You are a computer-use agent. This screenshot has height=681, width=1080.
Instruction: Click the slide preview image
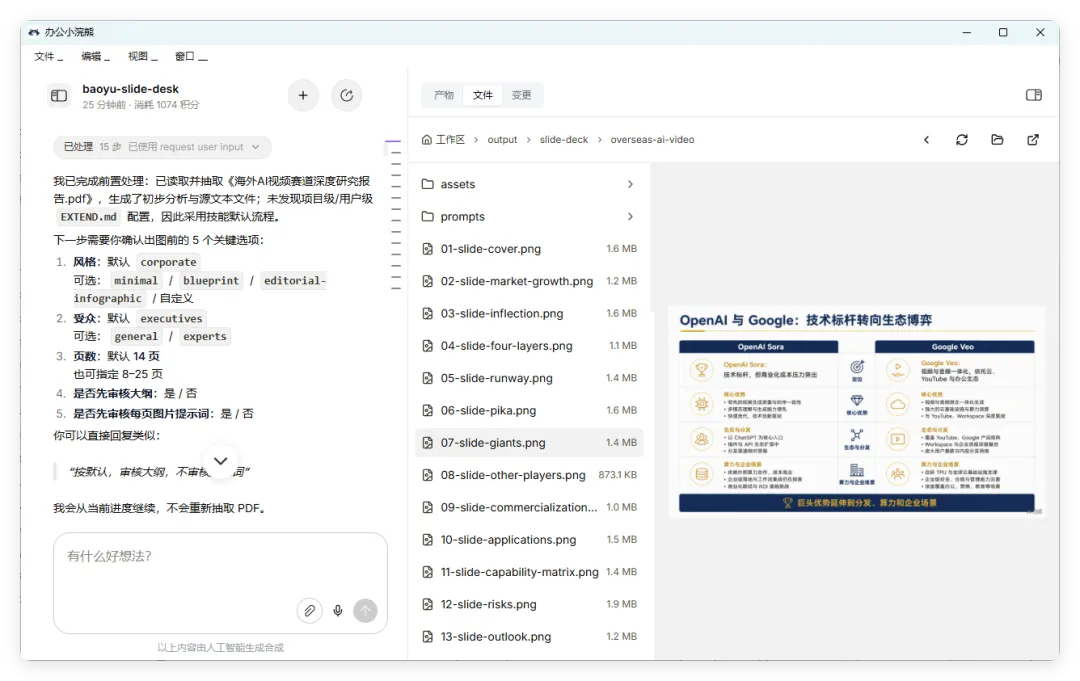tap(856, 412)
